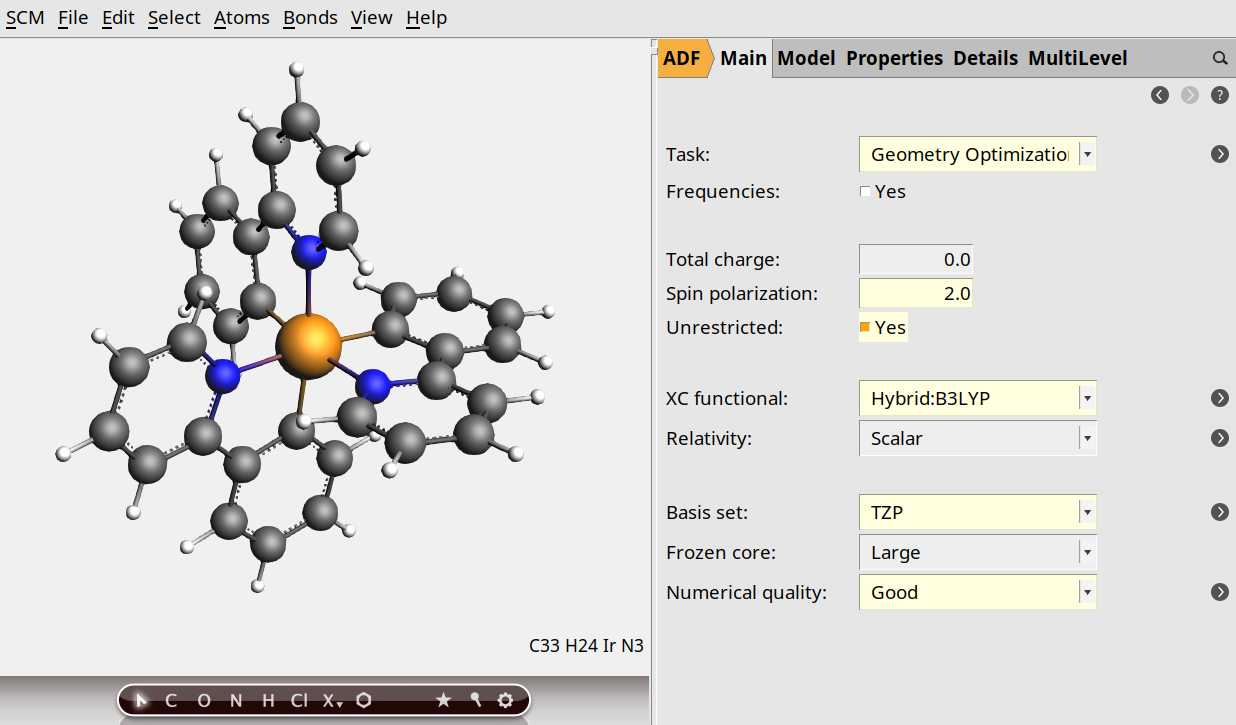The image size is (1236, 725).
Task: Click the search magnifier in panel bar
Action: pos(1220,59)
